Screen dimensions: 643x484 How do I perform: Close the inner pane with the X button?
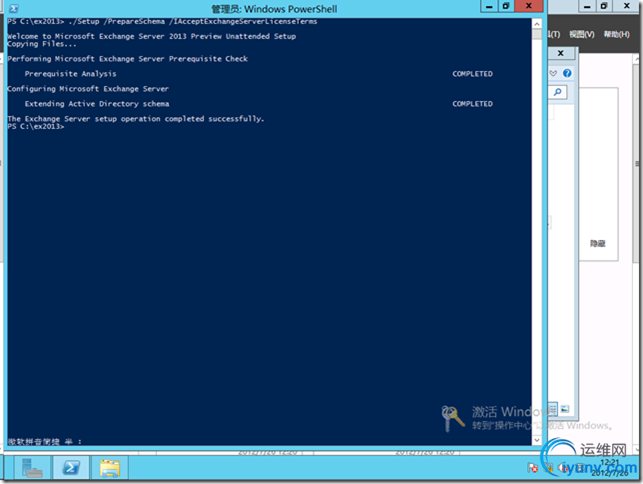point(561,53)
